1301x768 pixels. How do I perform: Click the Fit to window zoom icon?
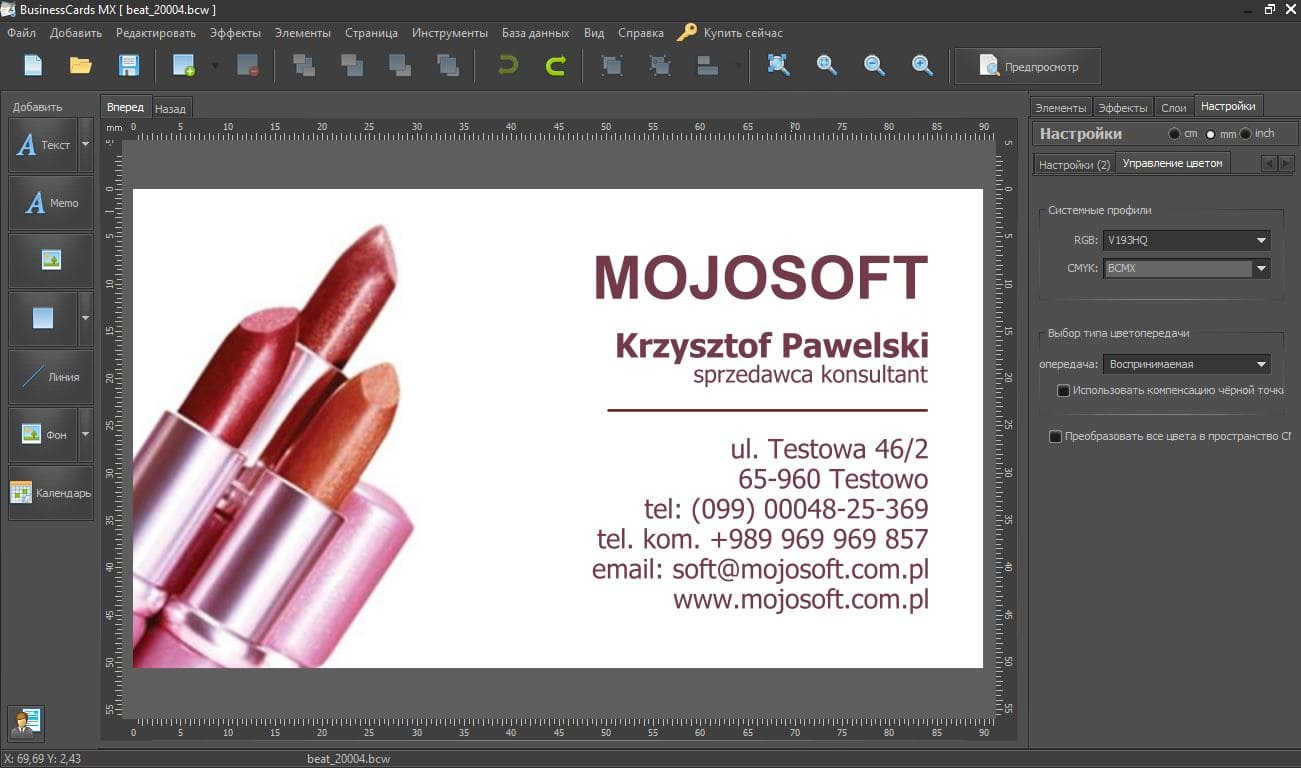pos(778,66)
